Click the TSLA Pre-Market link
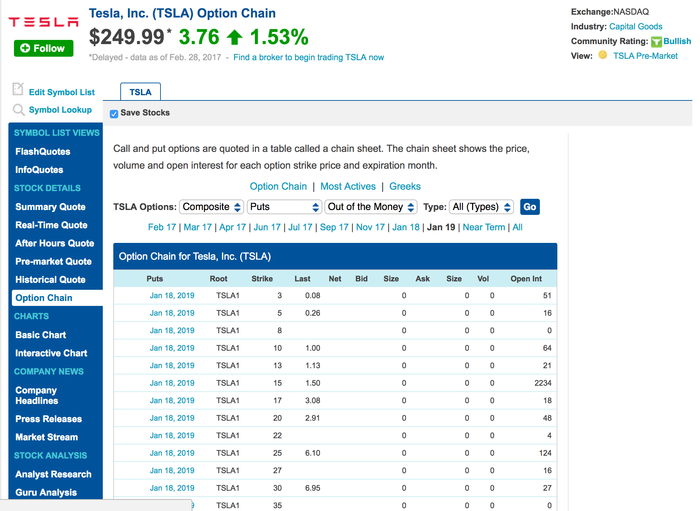700x511 pixels. pos(645,56)
